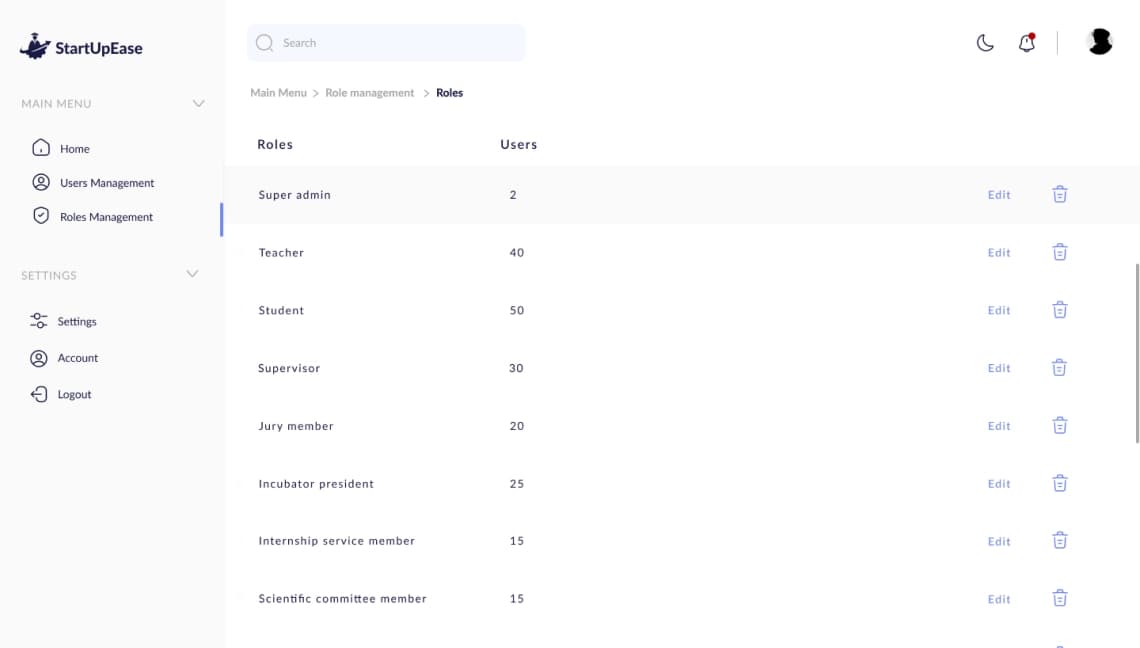Select the Incubator president role name
The image size is (1140, 648).
tap(316, 484)
